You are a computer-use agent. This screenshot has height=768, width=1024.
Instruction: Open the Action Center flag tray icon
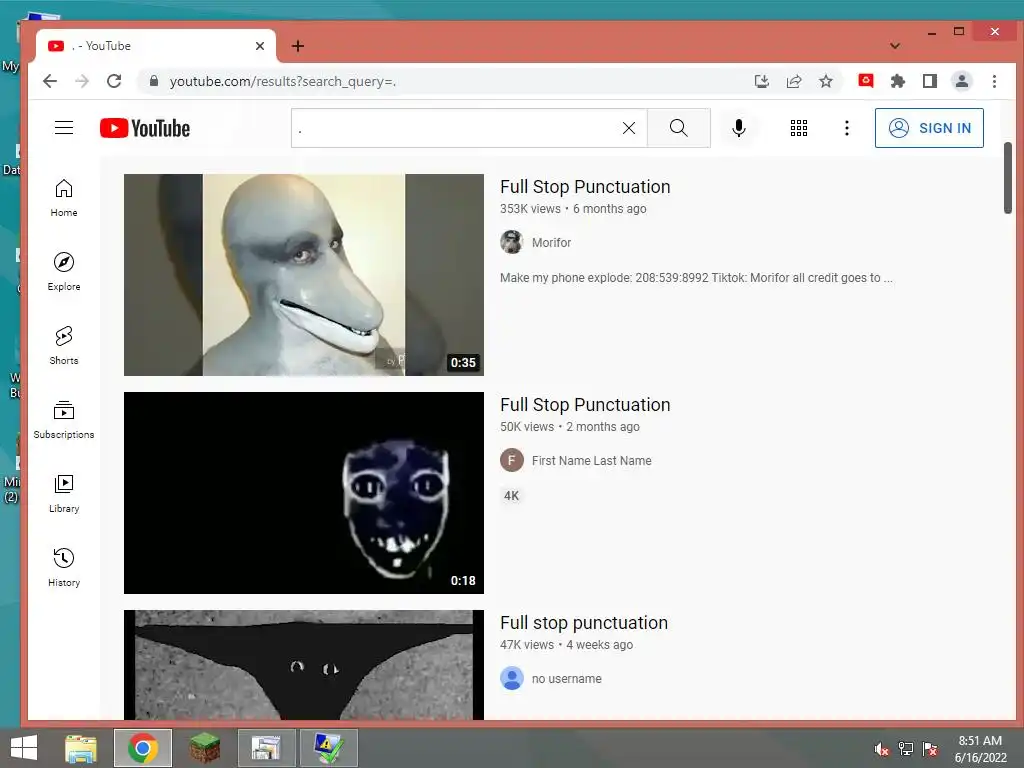tap(930, 749)
